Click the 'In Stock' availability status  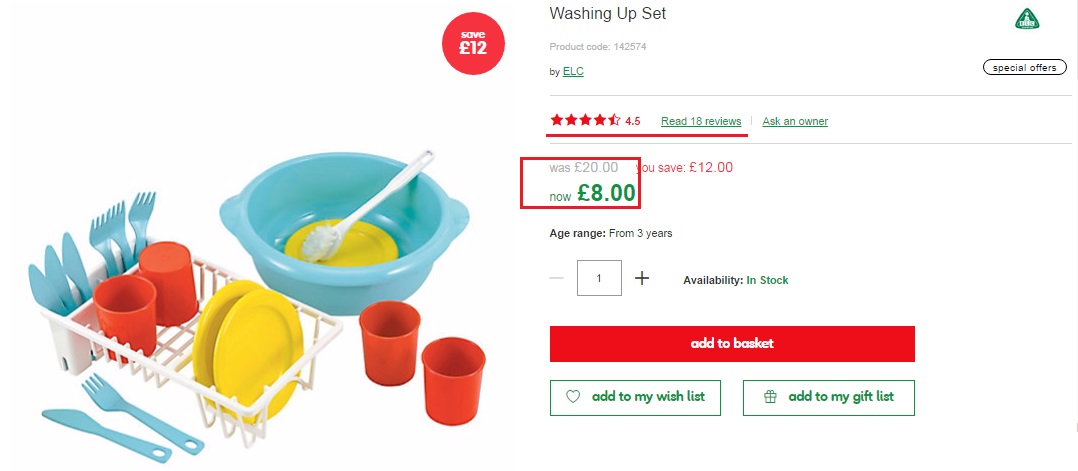pyautogui.click(x=767, y=280)
